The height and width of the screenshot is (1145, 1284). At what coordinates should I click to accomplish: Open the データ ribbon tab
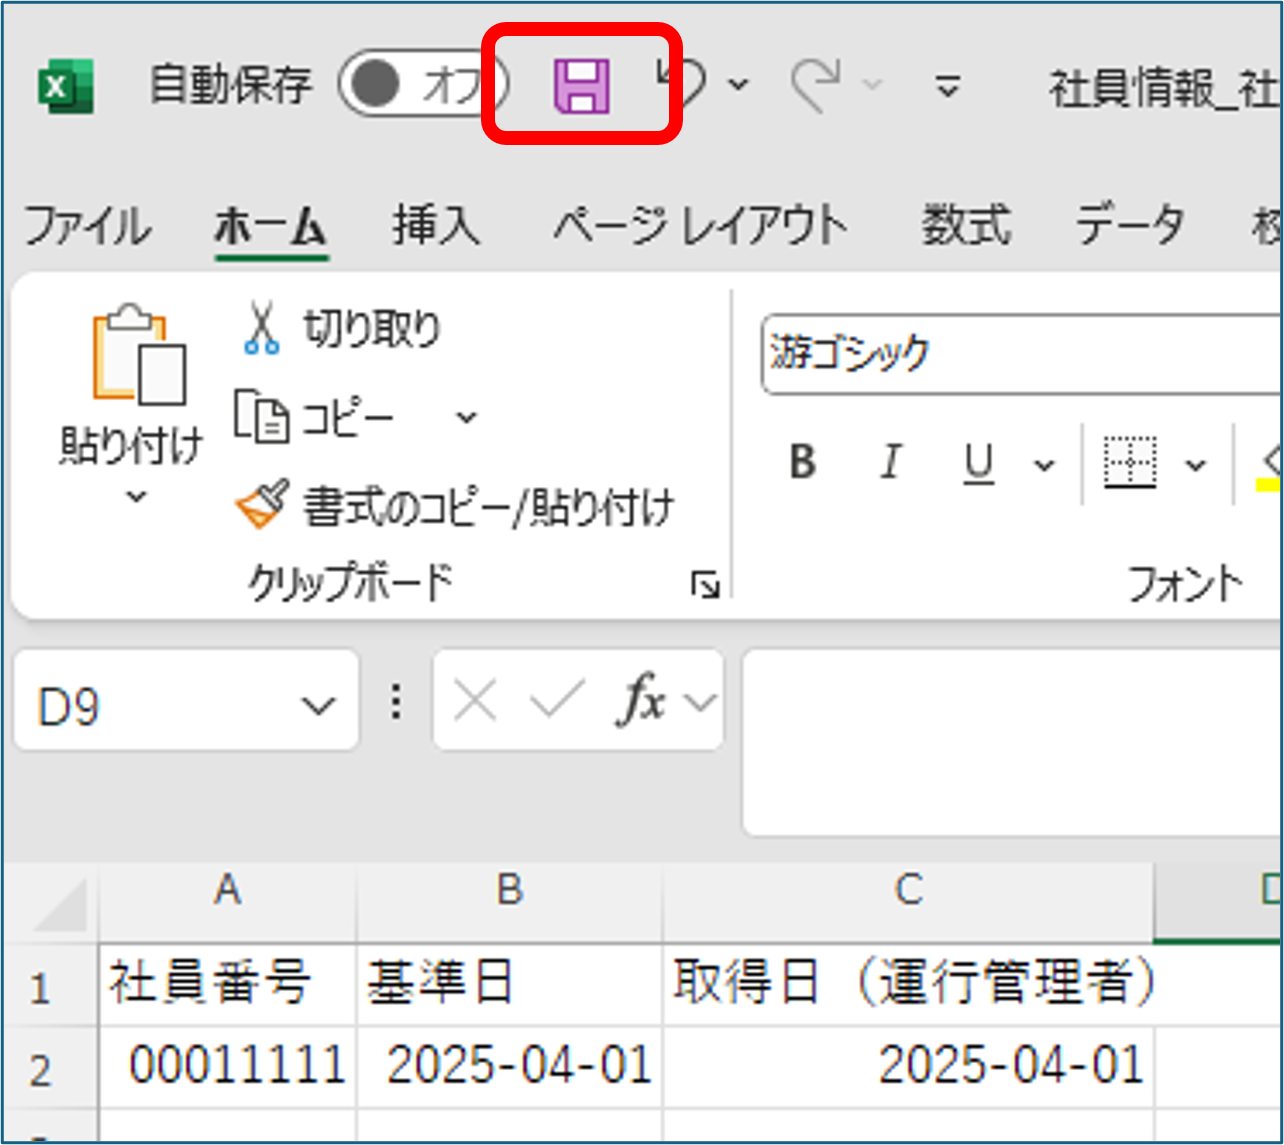click(x=1129, y=225)
